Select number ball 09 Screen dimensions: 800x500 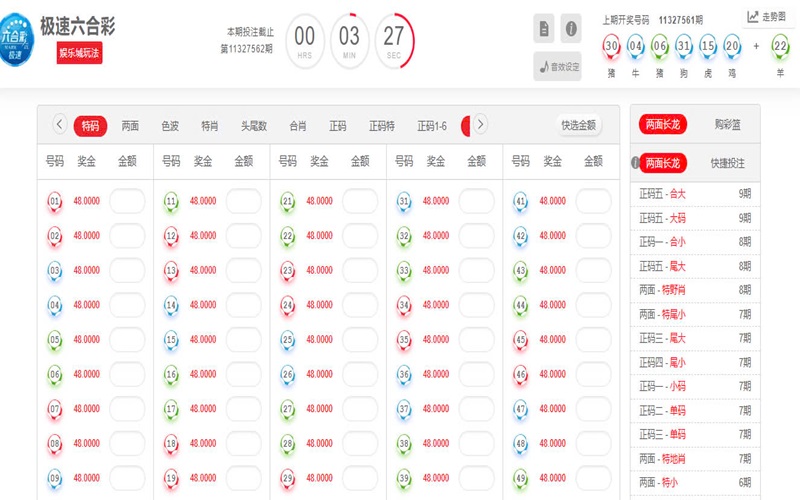pyautogui.click(x=55, y=479)
